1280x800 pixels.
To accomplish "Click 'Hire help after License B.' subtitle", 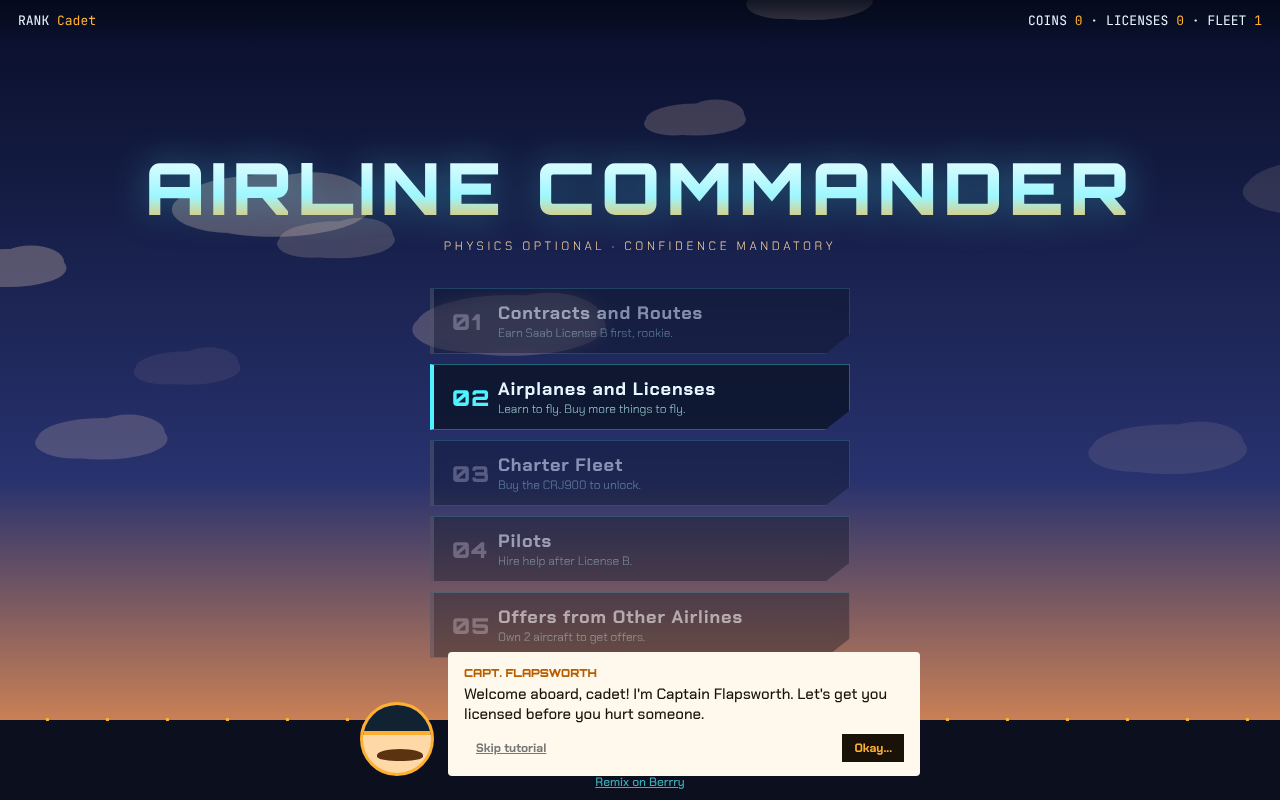I will pos(565,561).
